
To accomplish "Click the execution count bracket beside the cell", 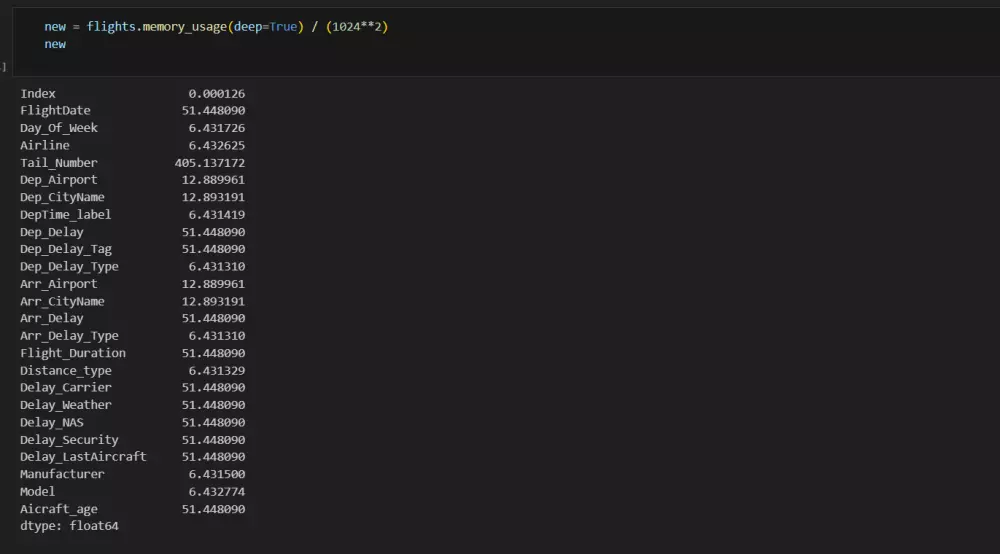I will click(4, 67).
